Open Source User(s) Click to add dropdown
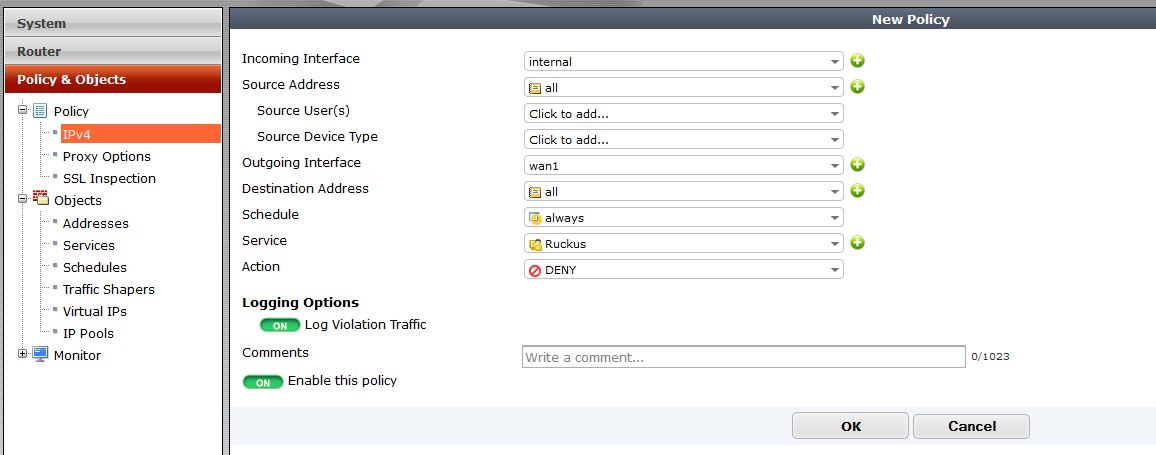 (683, 114)
